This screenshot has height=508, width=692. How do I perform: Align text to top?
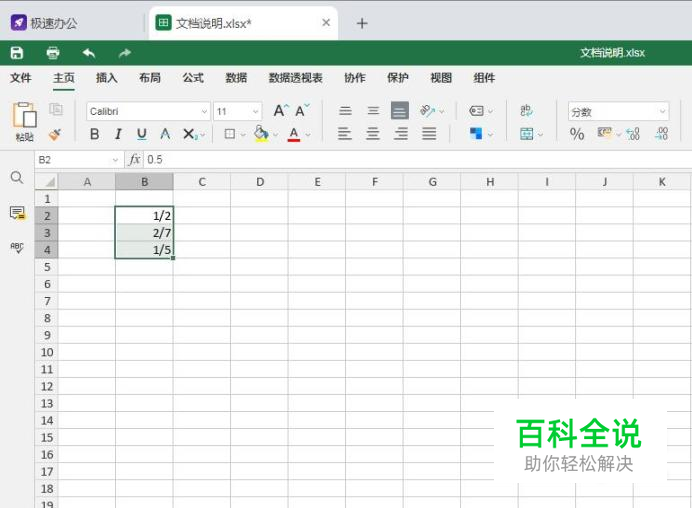tap(346, 111)
